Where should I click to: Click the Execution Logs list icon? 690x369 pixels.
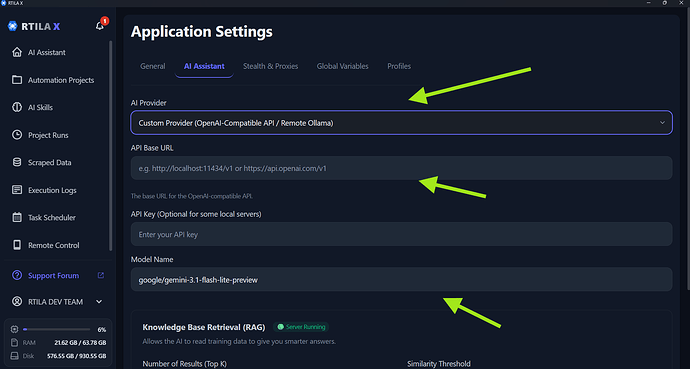[x=17, y=190]
